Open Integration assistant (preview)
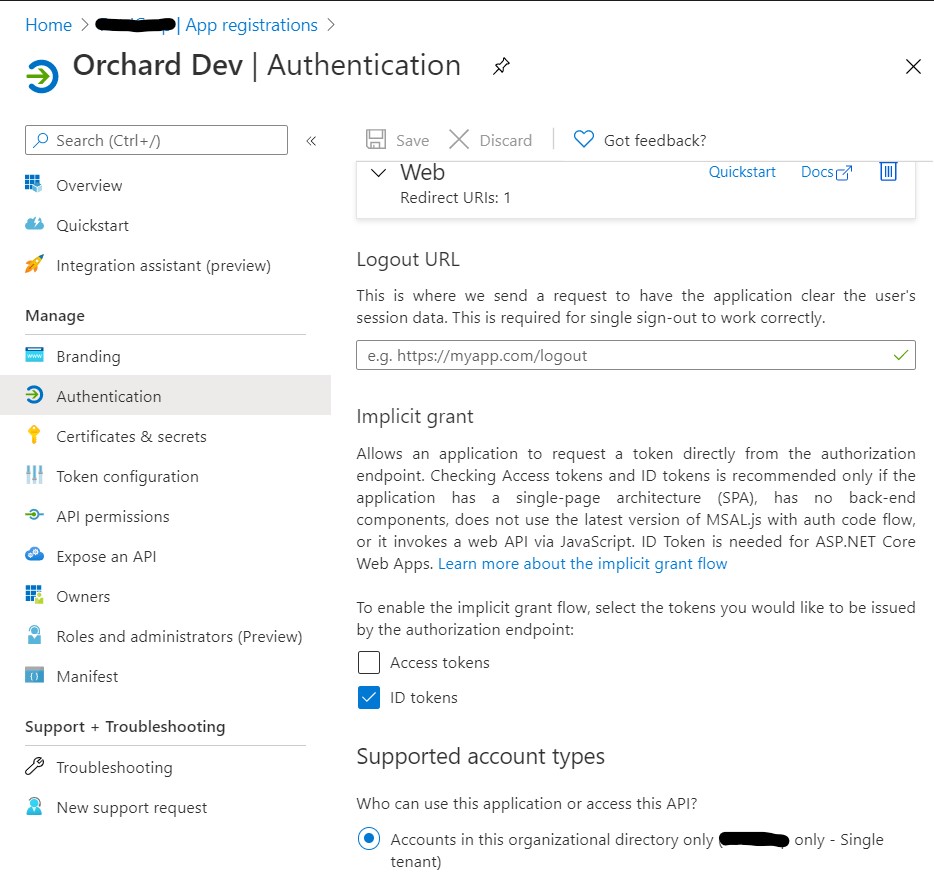The image size is (934, 876). (166, 265)
